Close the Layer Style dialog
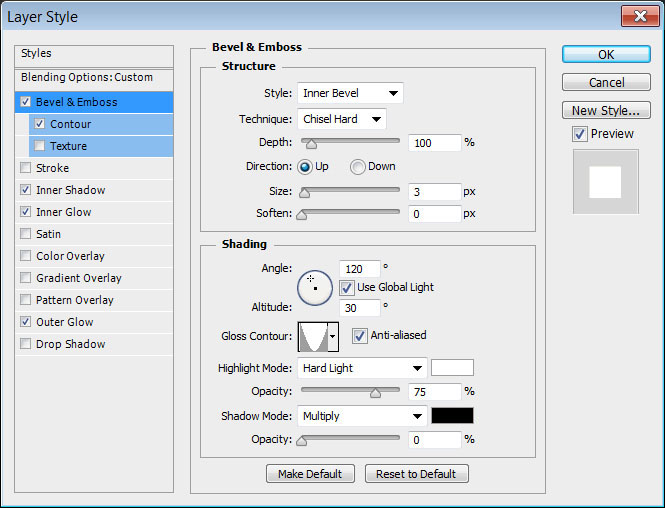 click(x=638, y=16)
